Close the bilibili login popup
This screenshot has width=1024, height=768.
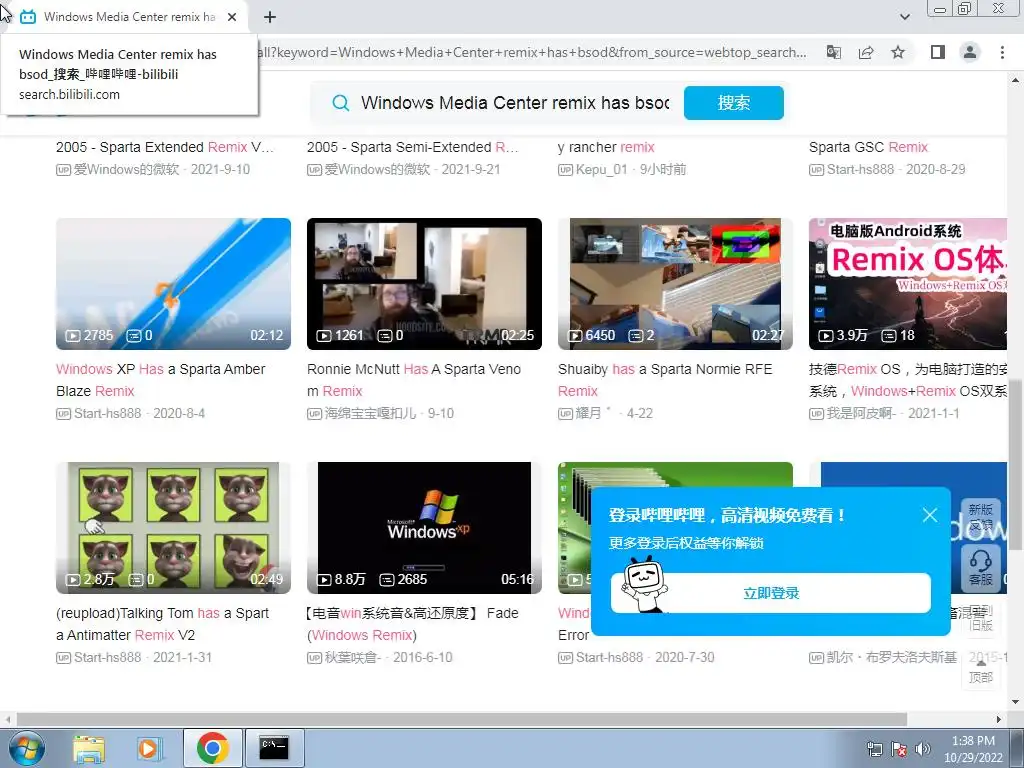coord(930,515)
